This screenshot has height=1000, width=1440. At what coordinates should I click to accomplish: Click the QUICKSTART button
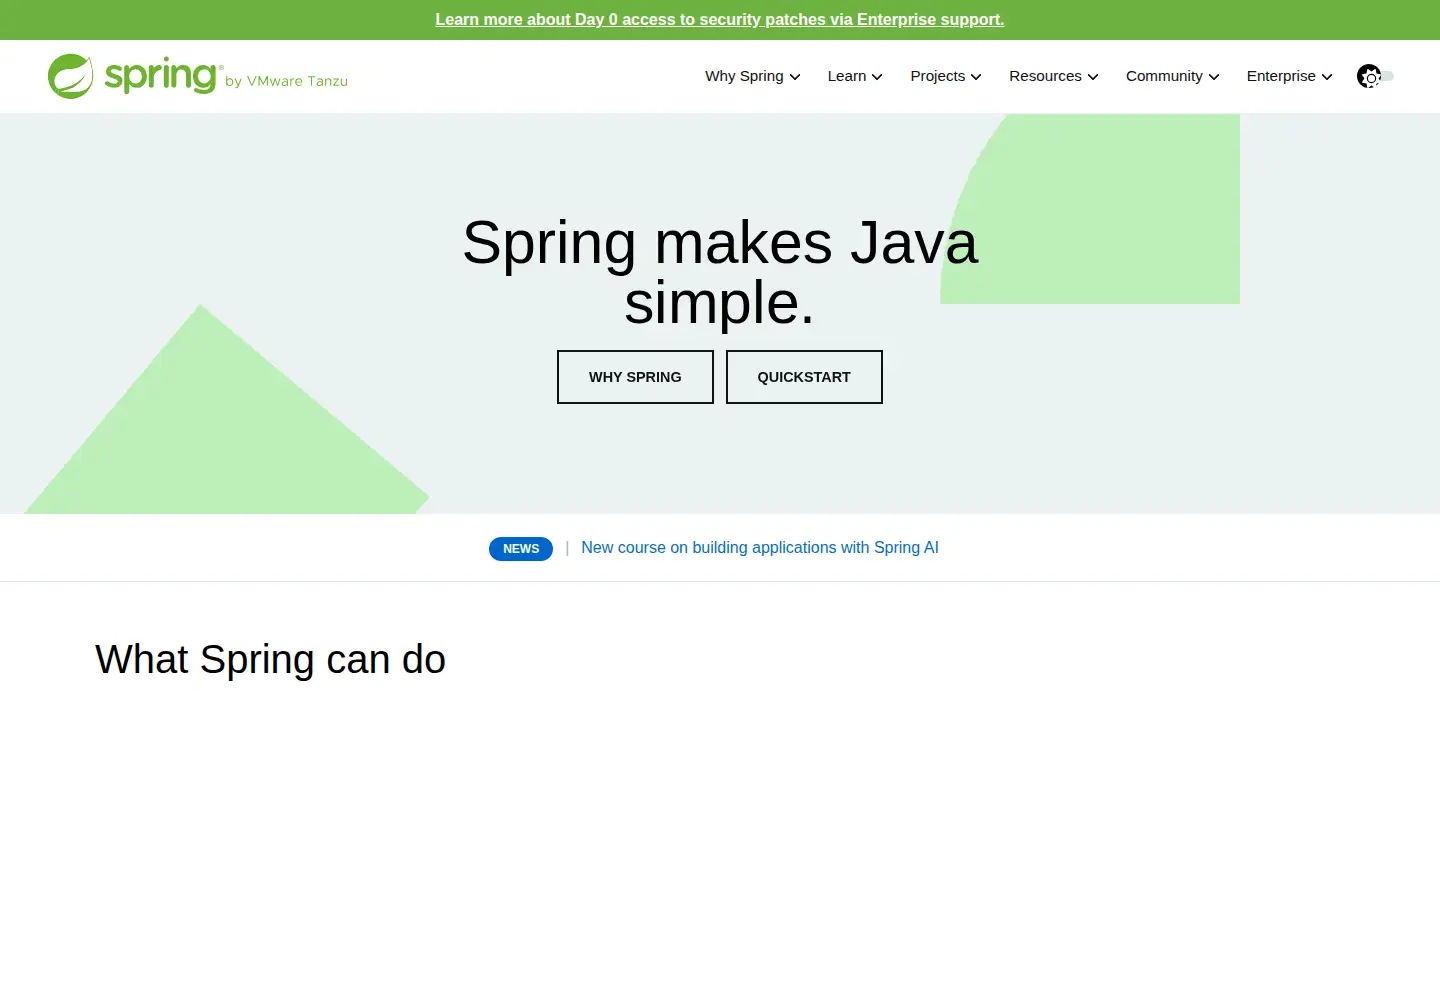804,377
